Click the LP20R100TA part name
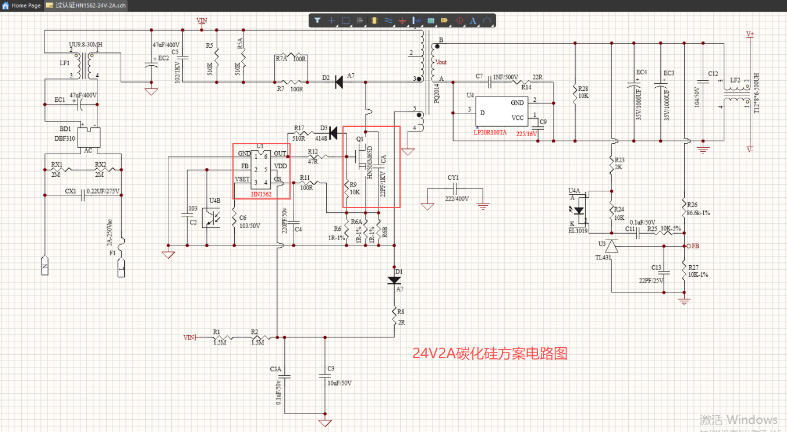Viewport: 787px width, 432px height. click(490, 132)
